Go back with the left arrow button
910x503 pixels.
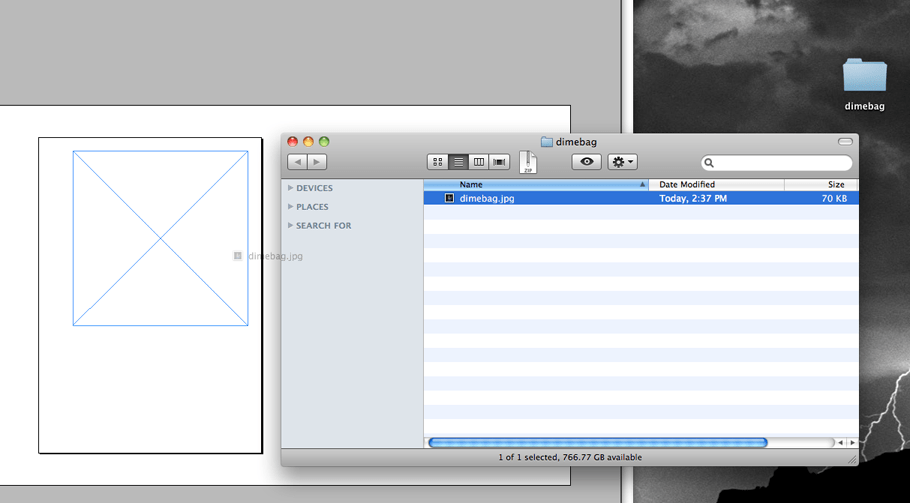pos(297,162)
